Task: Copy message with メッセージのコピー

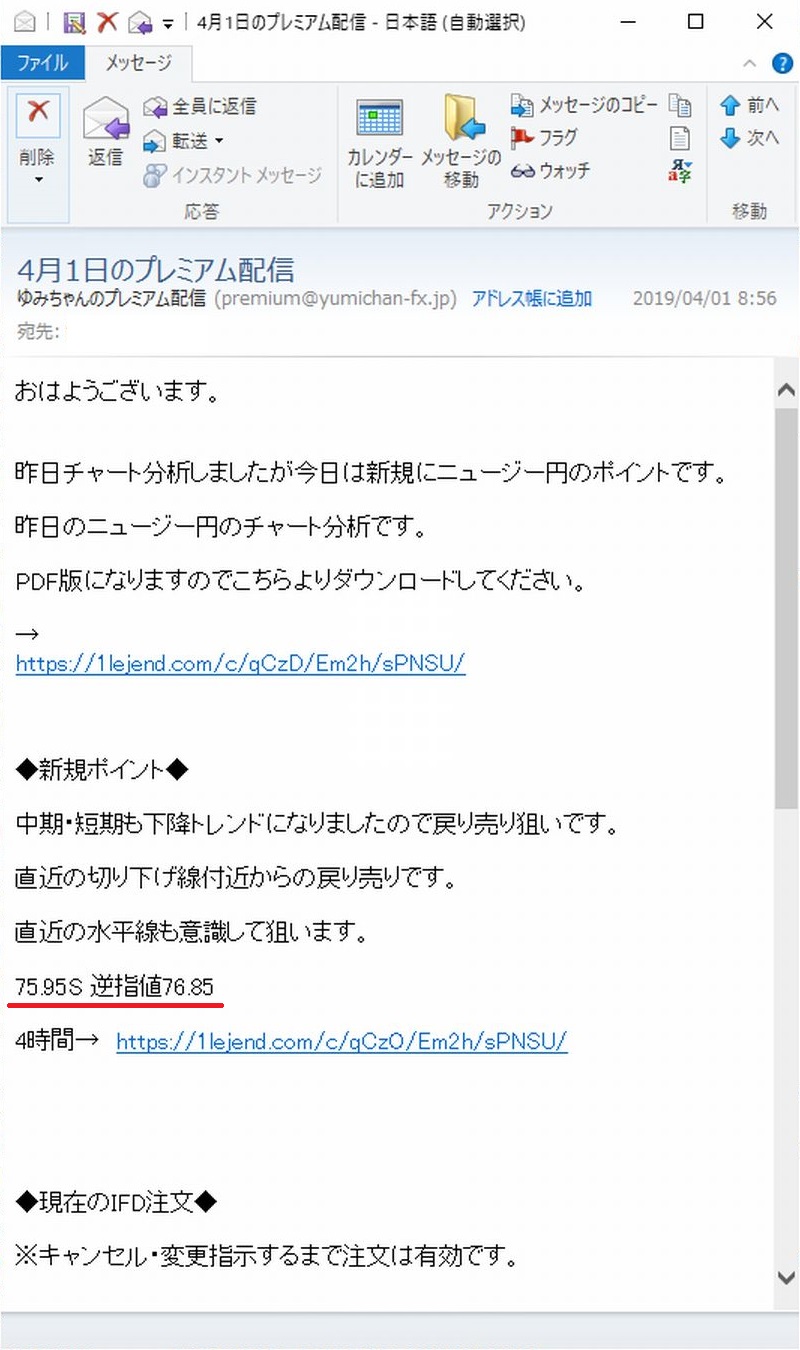Action: [585, 105]
